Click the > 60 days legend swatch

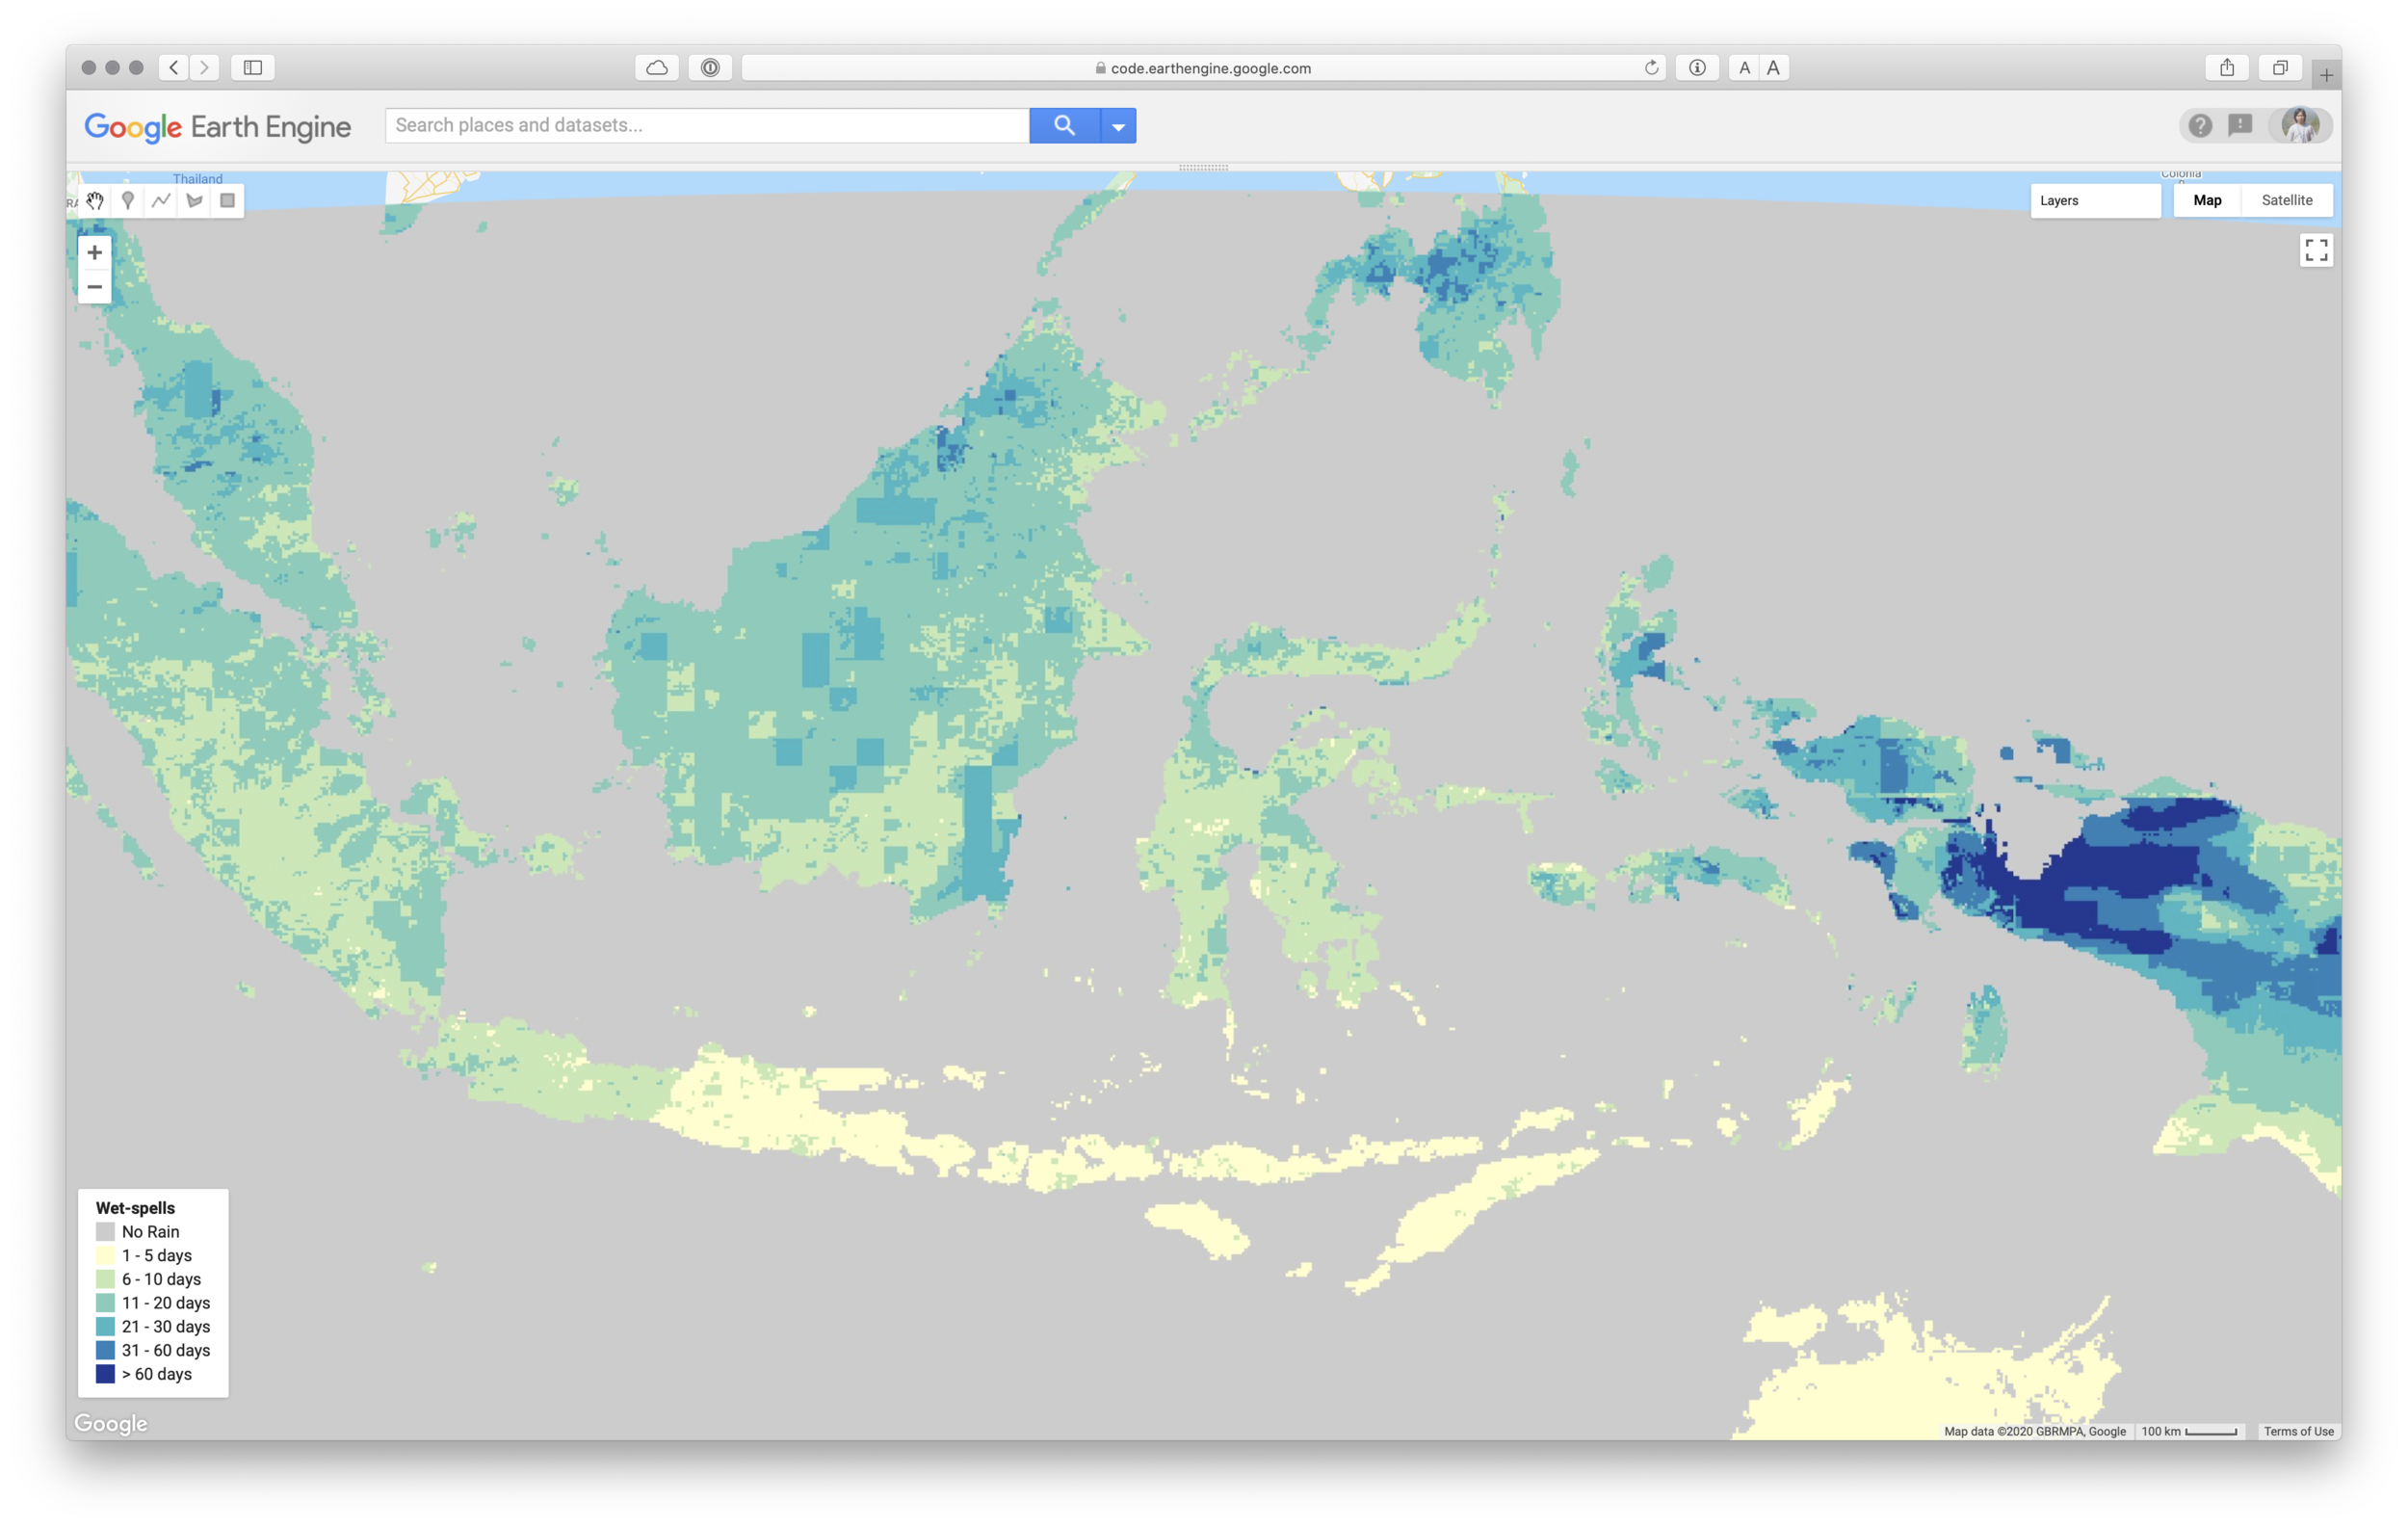(x=105, y=1374)
